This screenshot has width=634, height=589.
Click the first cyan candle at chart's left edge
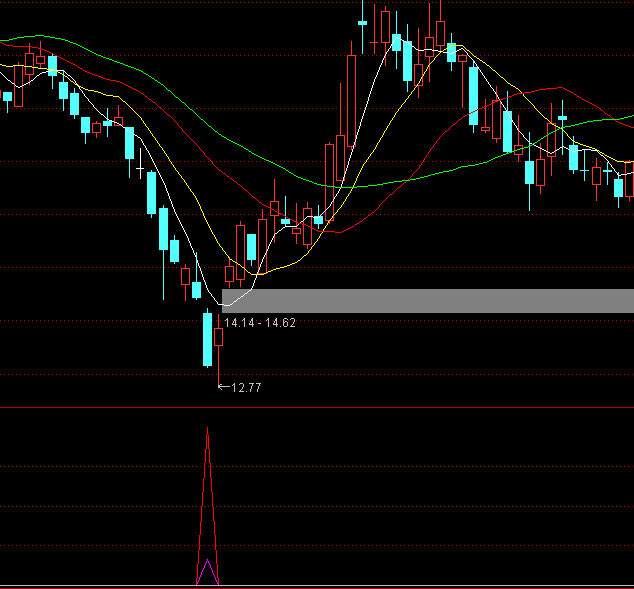(x=7, y=97)
